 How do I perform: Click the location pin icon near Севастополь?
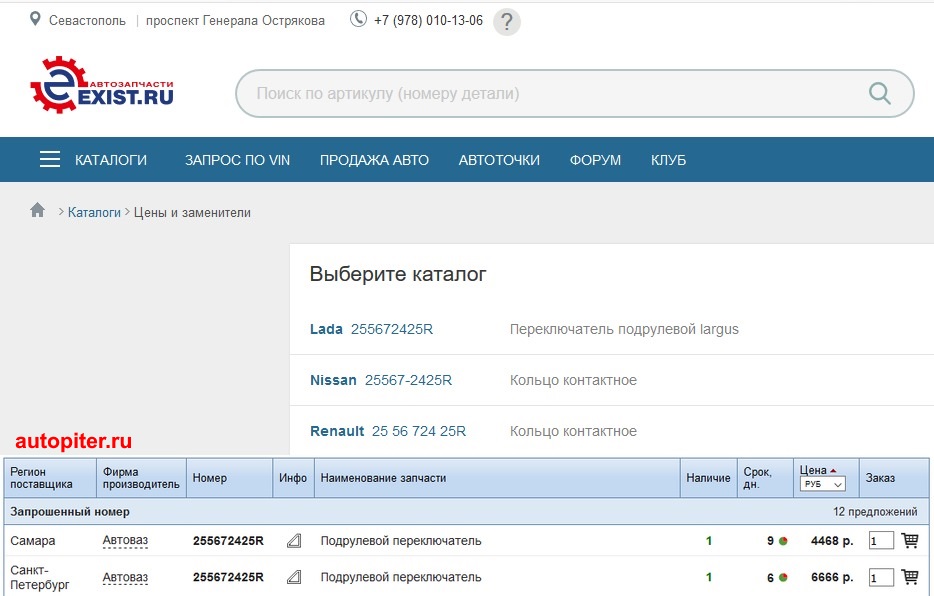(x=35, y=19)
